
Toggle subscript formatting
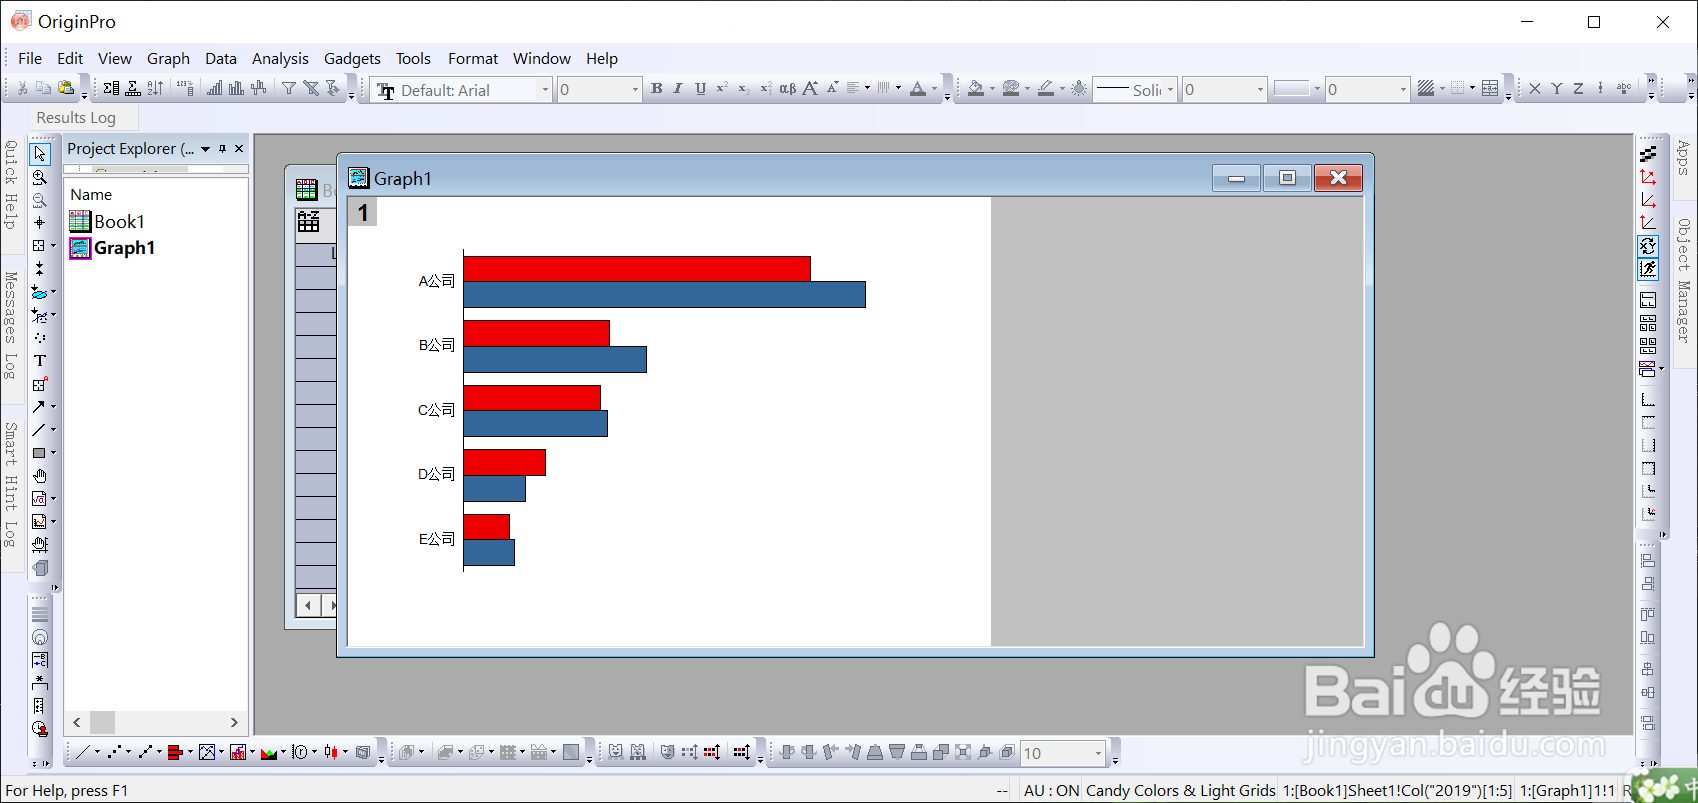[743, 89]
